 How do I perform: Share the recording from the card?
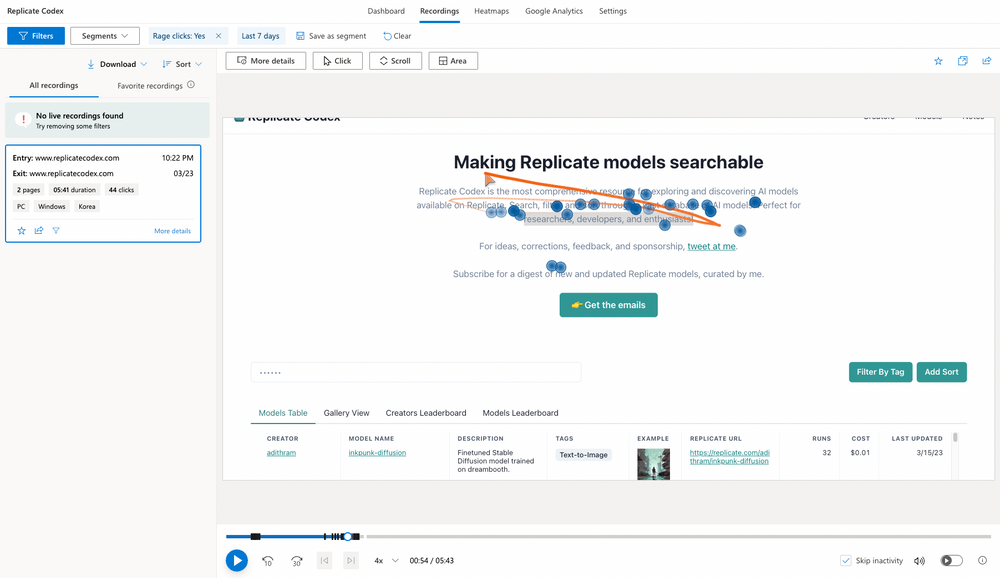click(39, 230)
